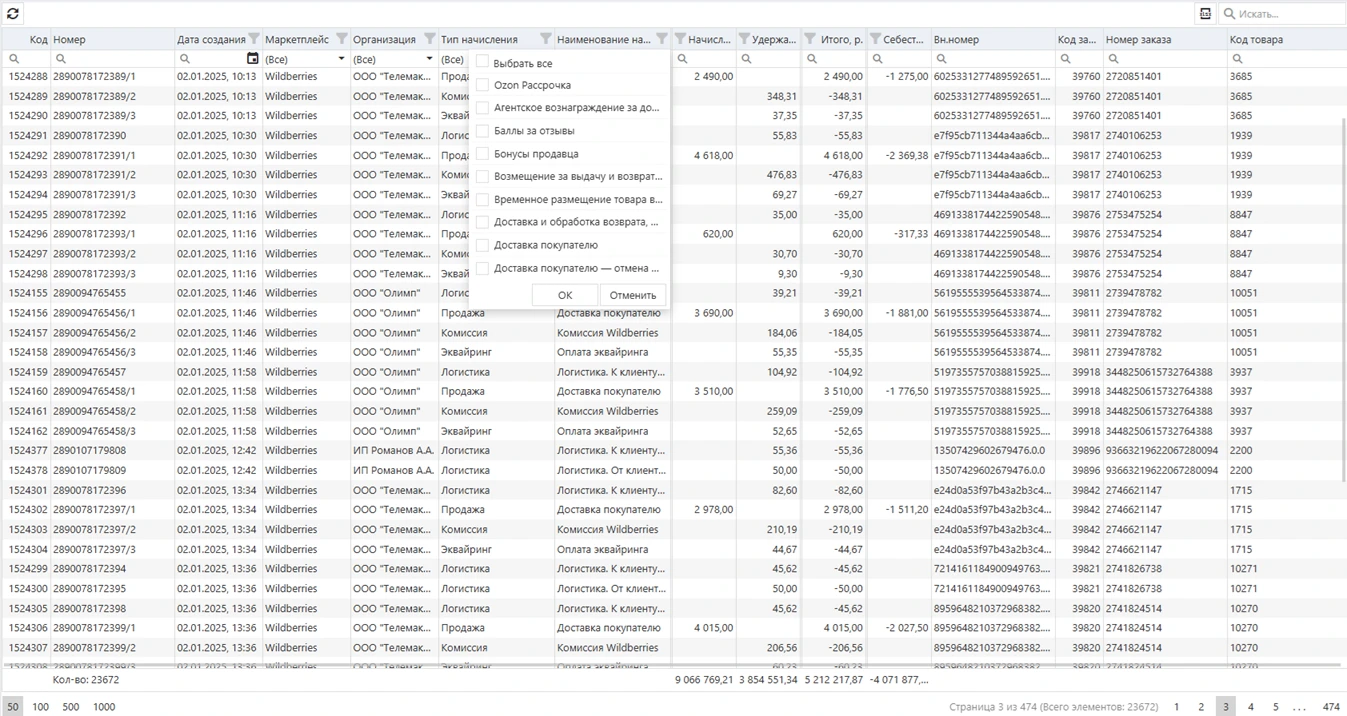The width and height of the screenshot is (1347, 716).
Task: Refresh the table data
Action: [14, 11]
